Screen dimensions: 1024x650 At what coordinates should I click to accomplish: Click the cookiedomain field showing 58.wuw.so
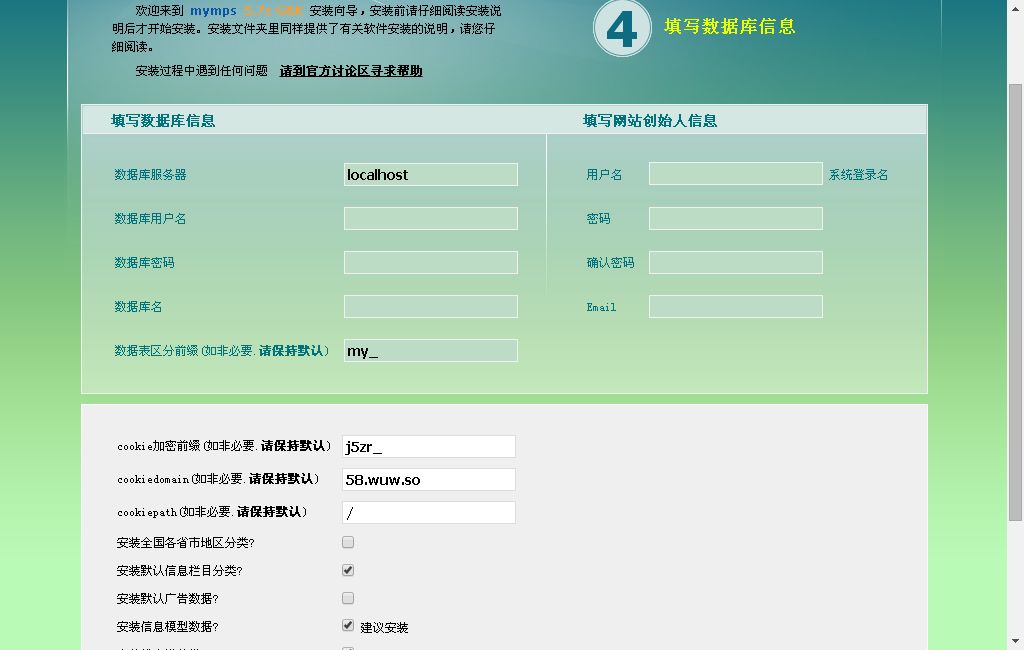tap(428, 479)
